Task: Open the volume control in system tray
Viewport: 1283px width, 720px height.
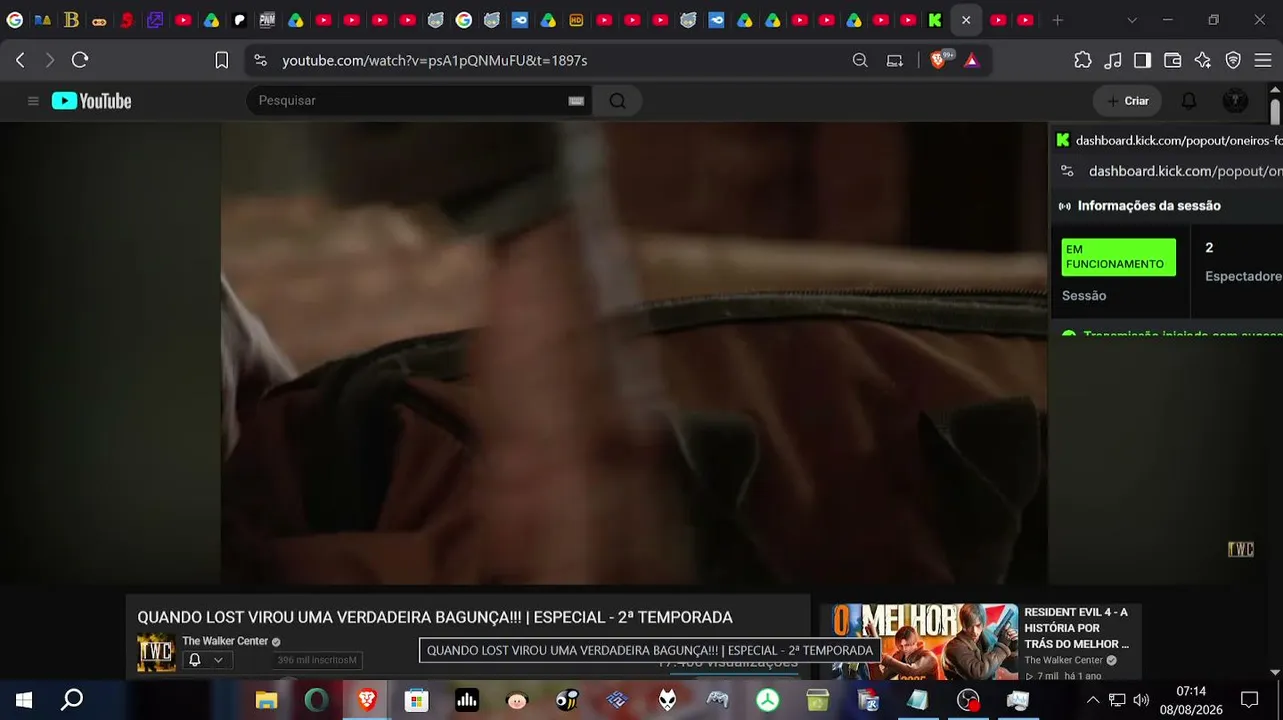Action: tap(1141, 700)
